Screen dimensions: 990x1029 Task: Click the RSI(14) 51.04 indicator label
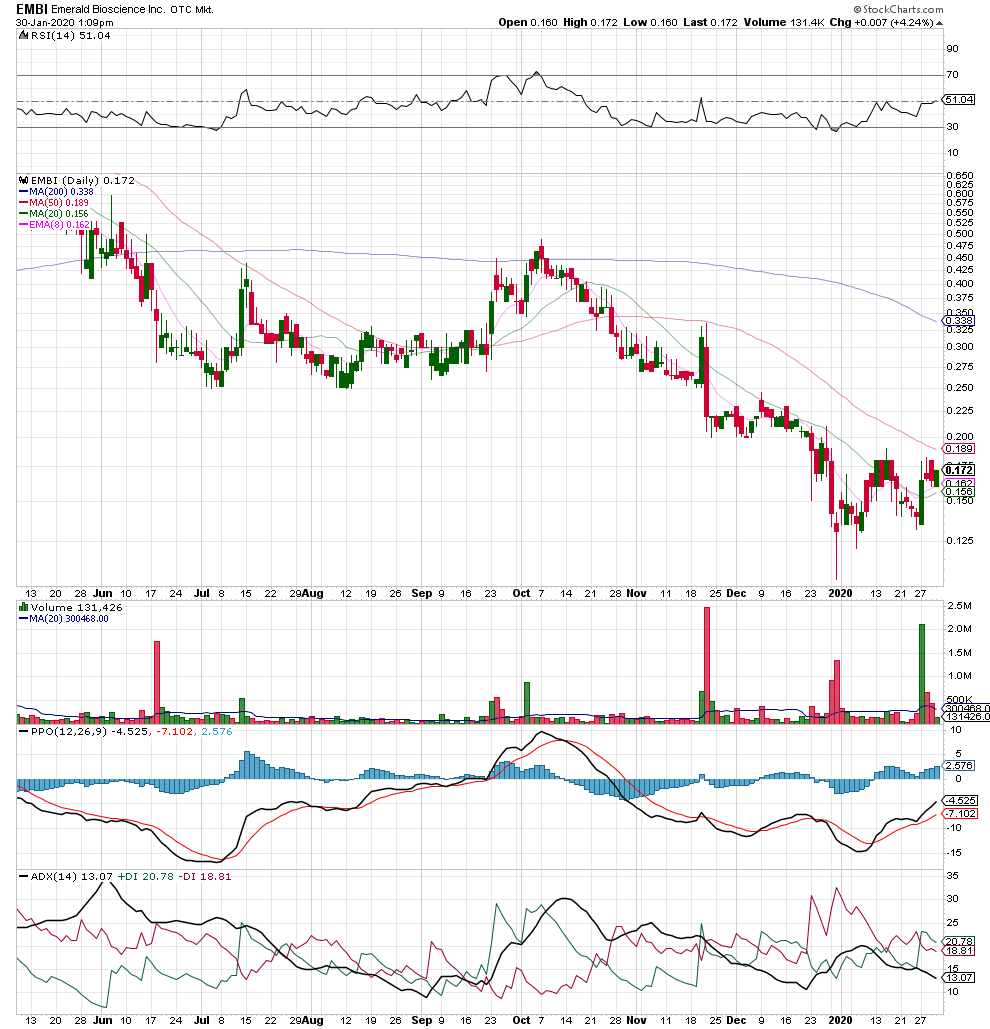[71, 35]
